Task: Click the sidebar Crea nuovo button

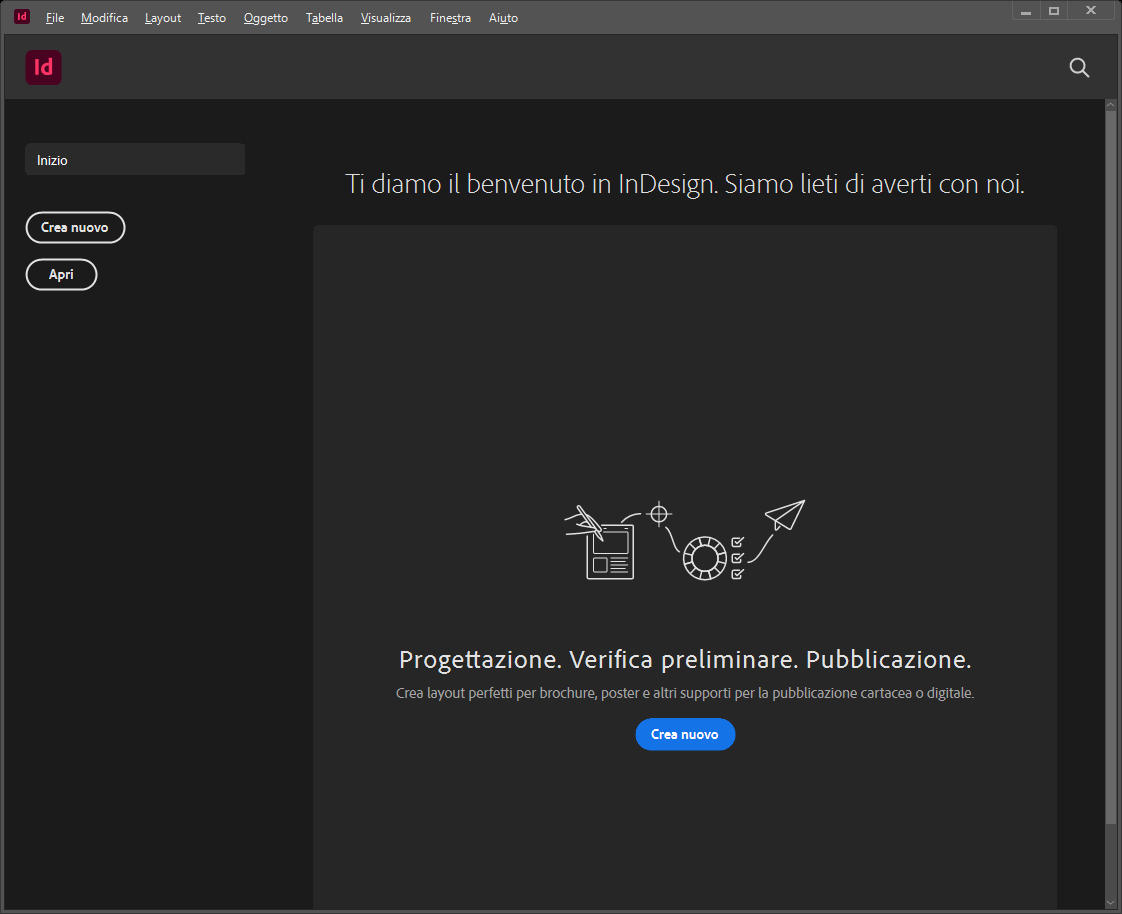Action: tap(75, 228)
